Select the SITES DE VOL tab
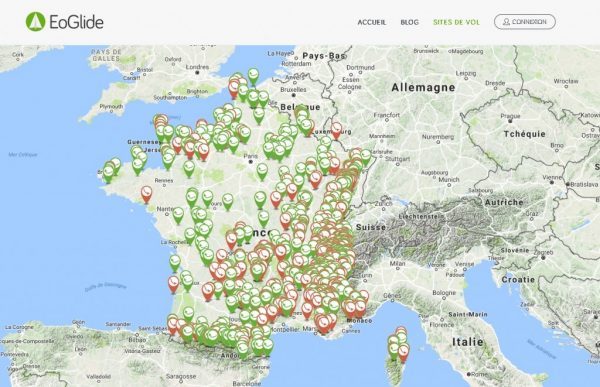The width and height of the screenshot is (600, 387). 456,22
